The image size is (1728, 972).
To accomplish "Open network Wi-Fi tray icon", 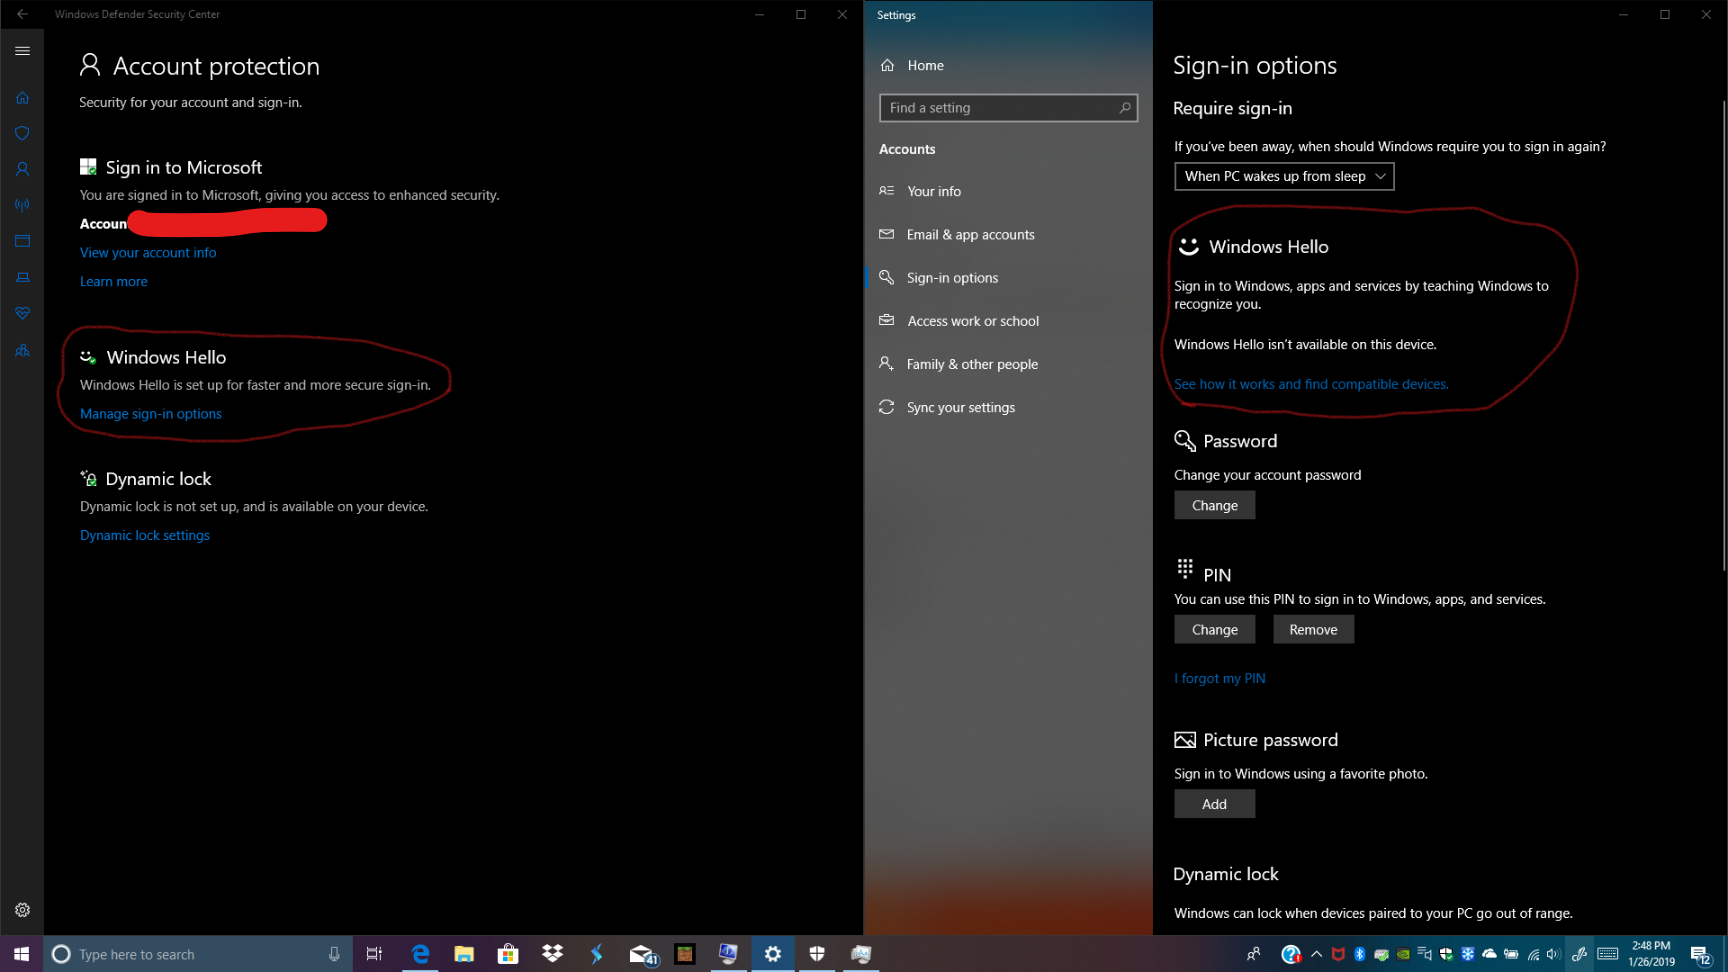I will [1533, 954].
